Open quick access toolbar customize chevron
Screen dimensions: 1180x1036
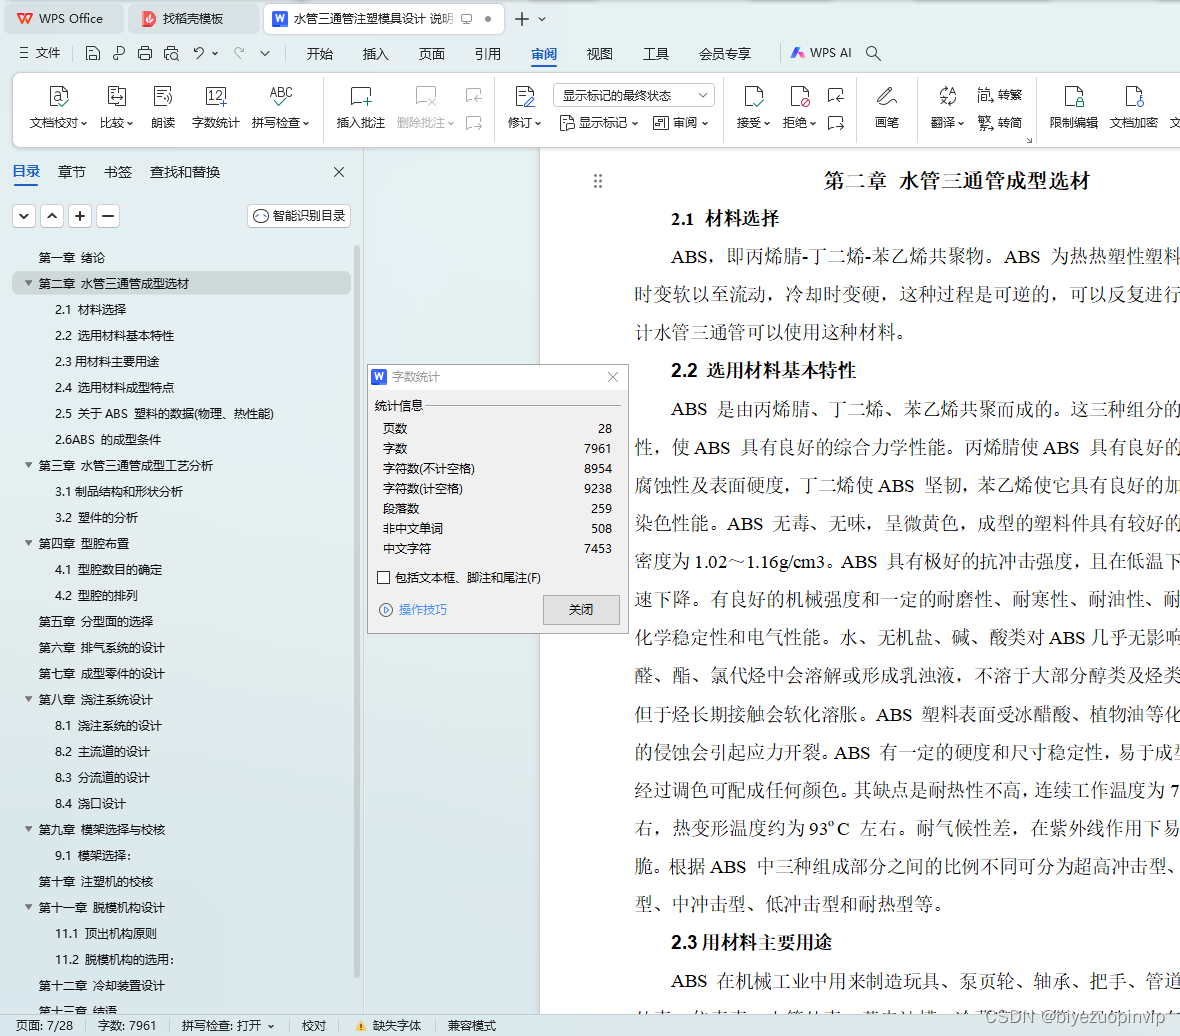265,53
